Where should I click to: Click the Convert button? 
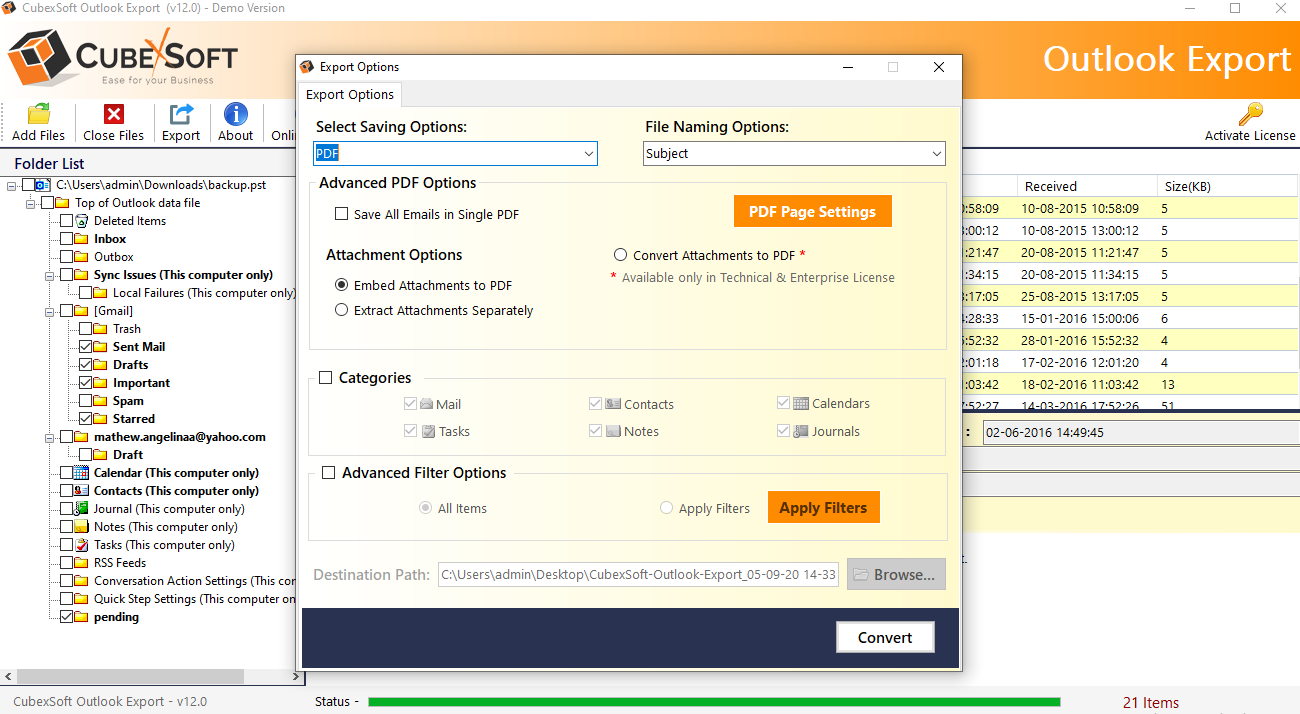click(885, 637)
